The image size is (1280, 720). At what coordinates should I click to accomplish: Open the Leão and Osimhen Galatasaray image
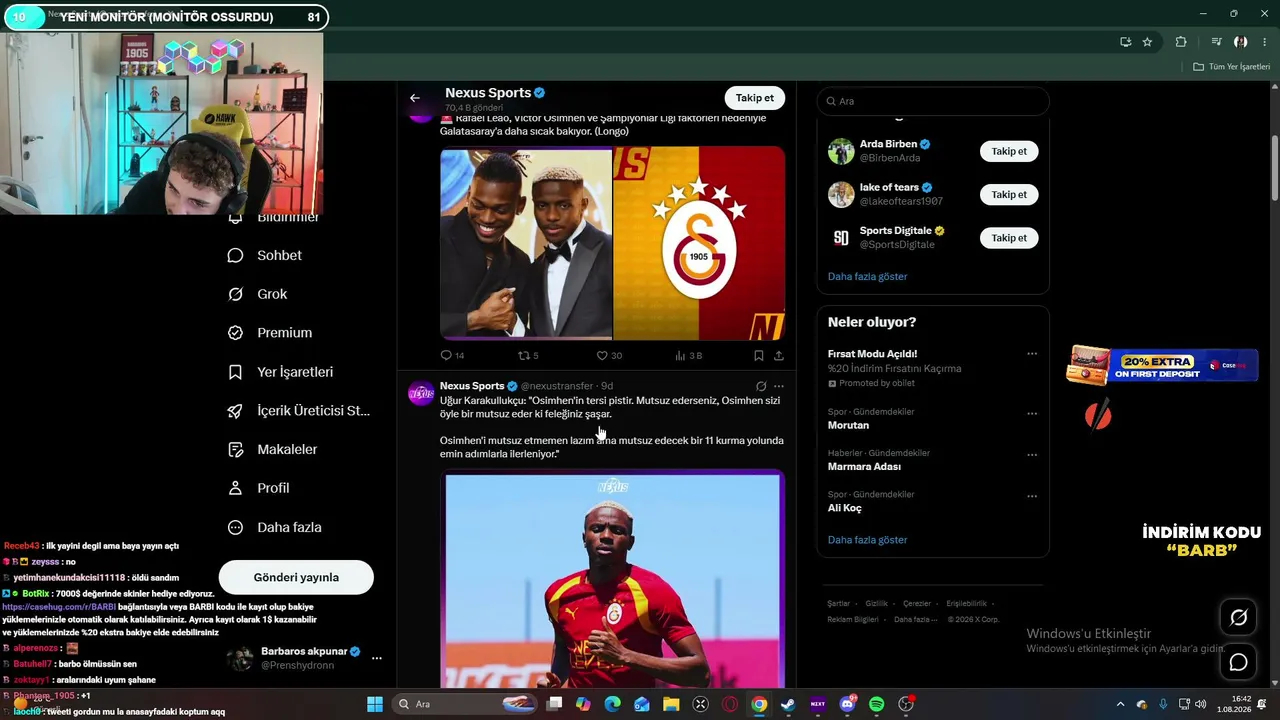613,243
